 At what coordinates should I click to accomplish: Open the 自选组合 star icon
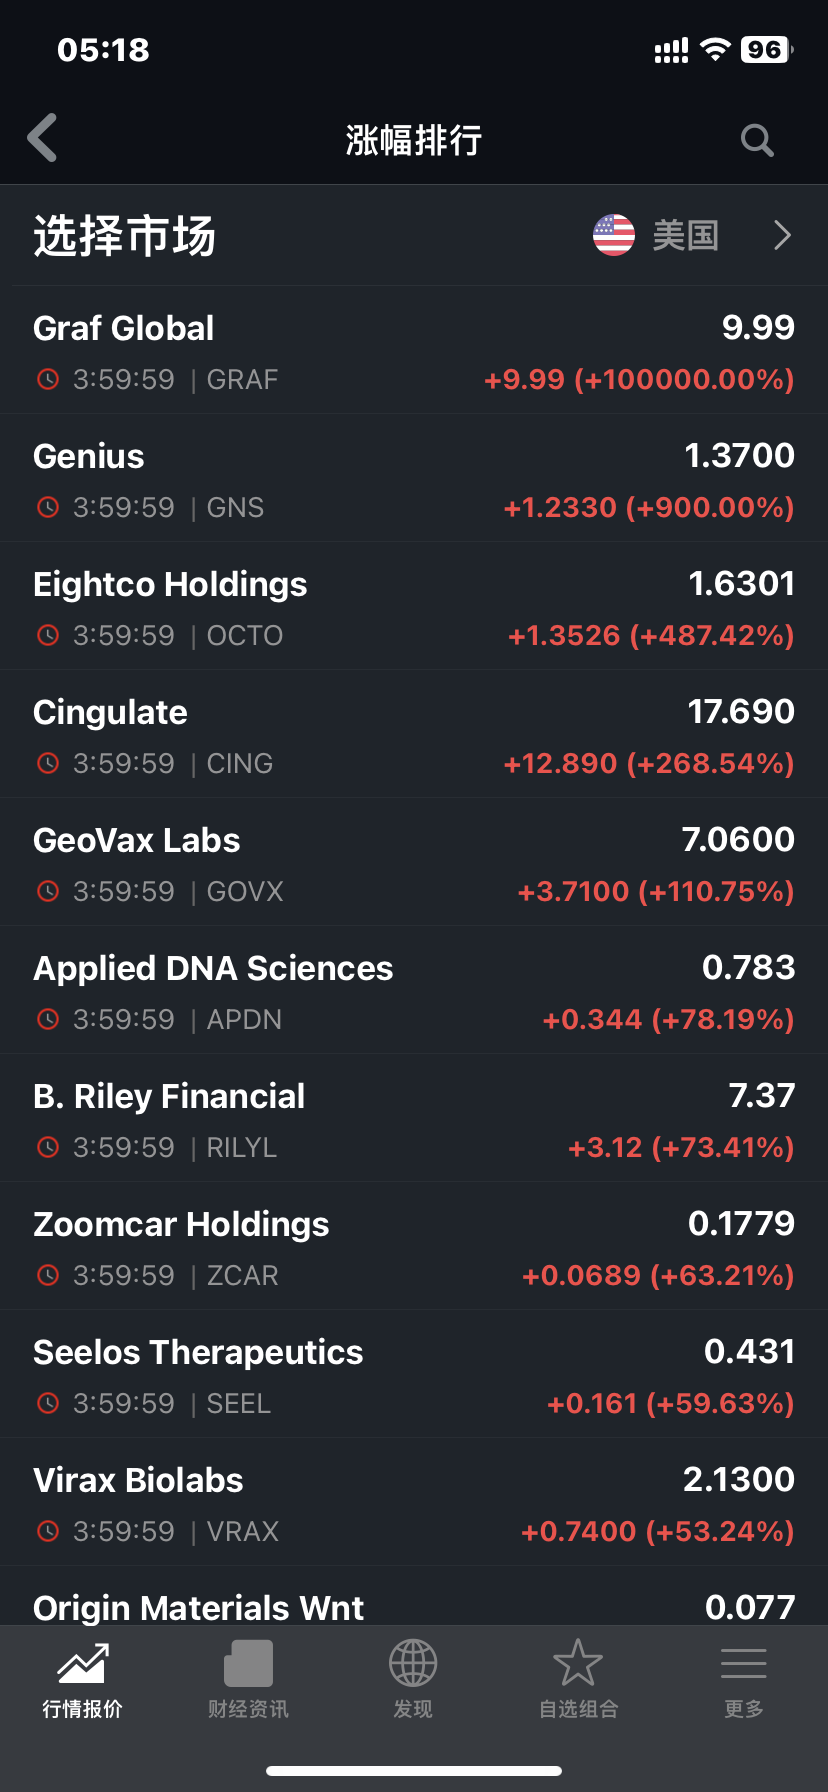pos(578,1664)
